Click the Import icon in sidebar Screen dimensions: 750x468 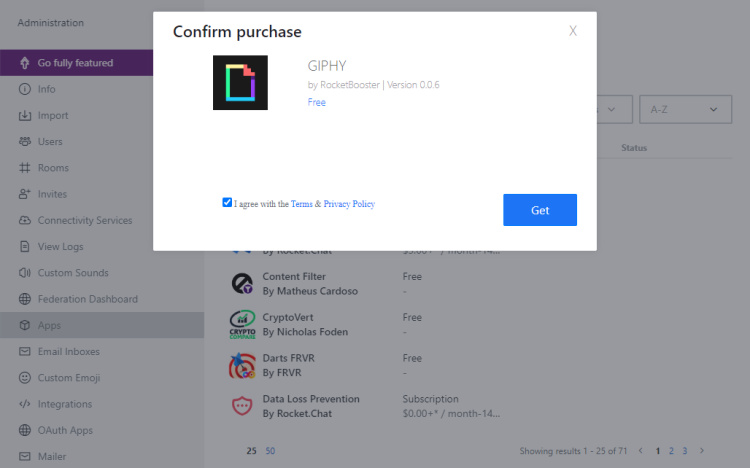[x=25, y=115]
